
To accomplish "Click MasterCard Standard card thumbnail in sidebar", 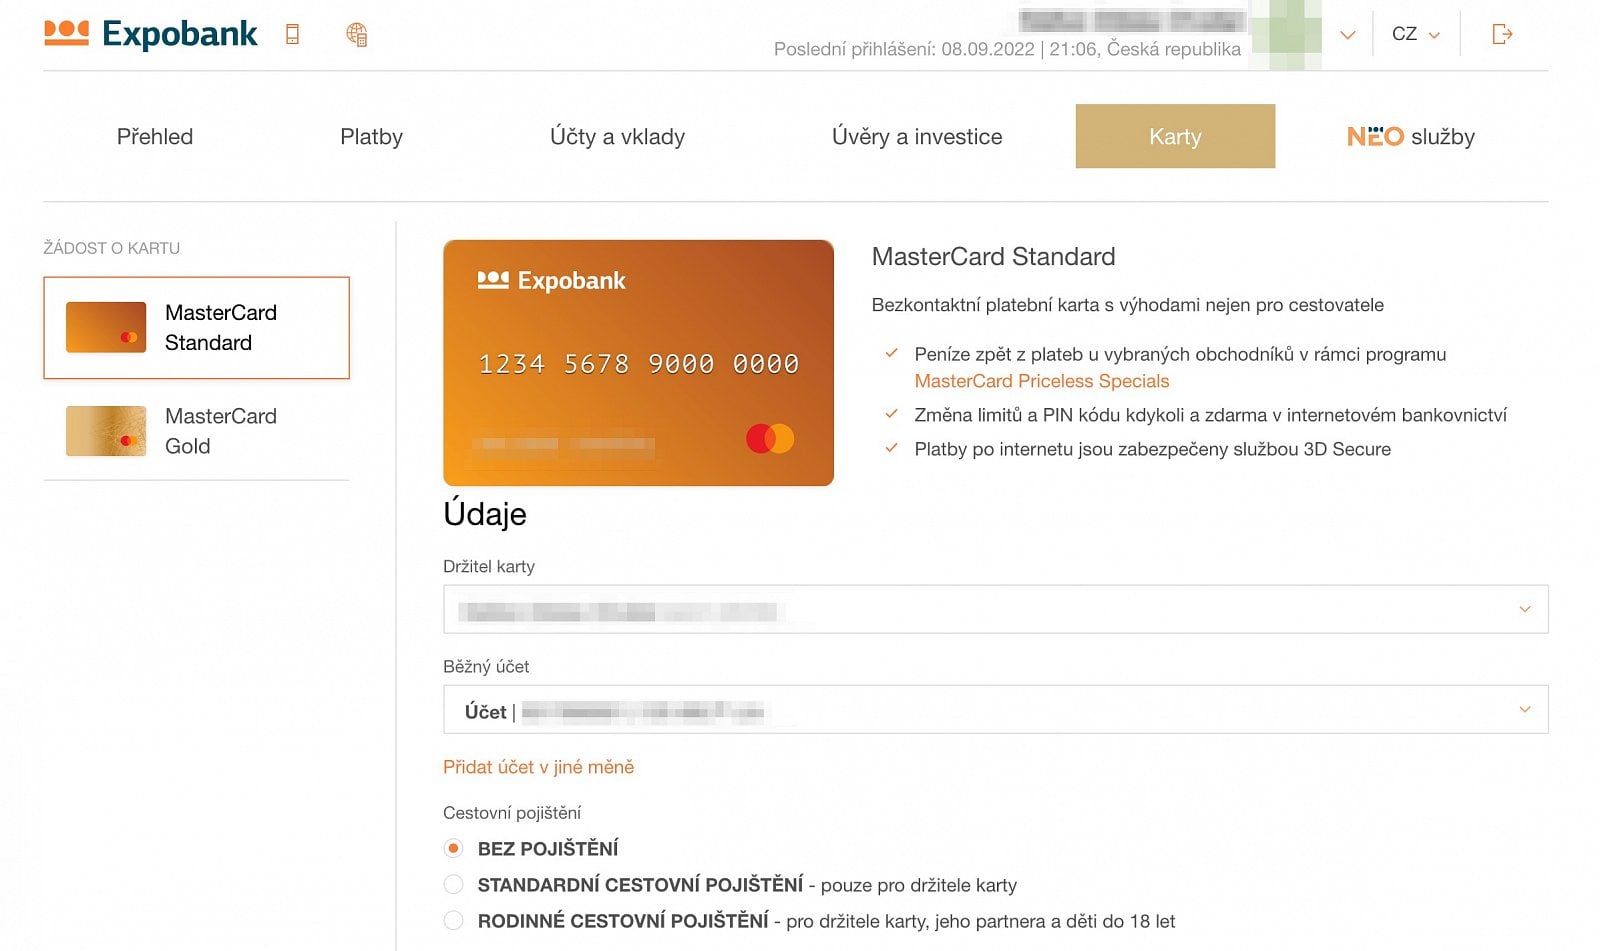I will (x=106, y=327).
